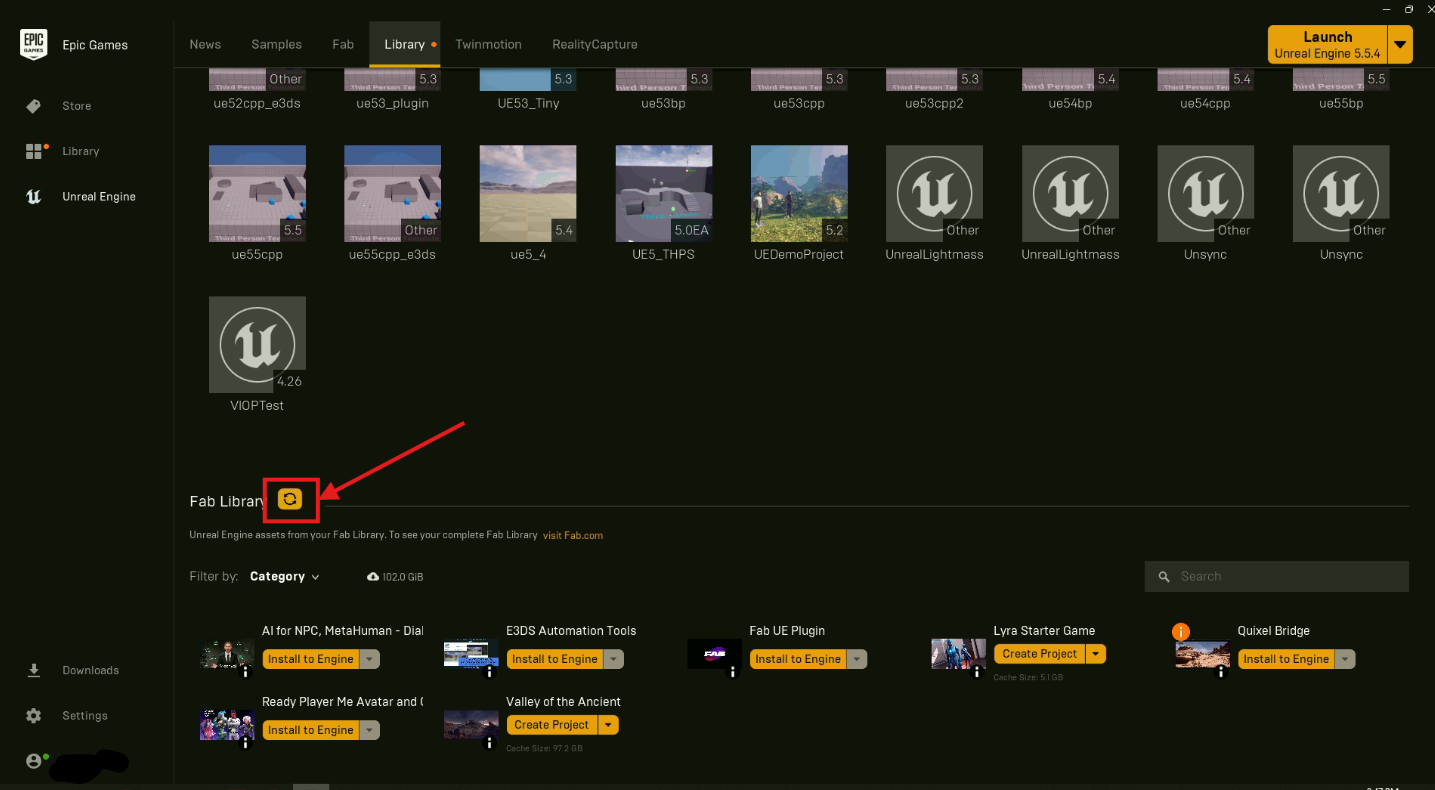Install E3DS Automation Tools to Engine

(x=554, y=659)
